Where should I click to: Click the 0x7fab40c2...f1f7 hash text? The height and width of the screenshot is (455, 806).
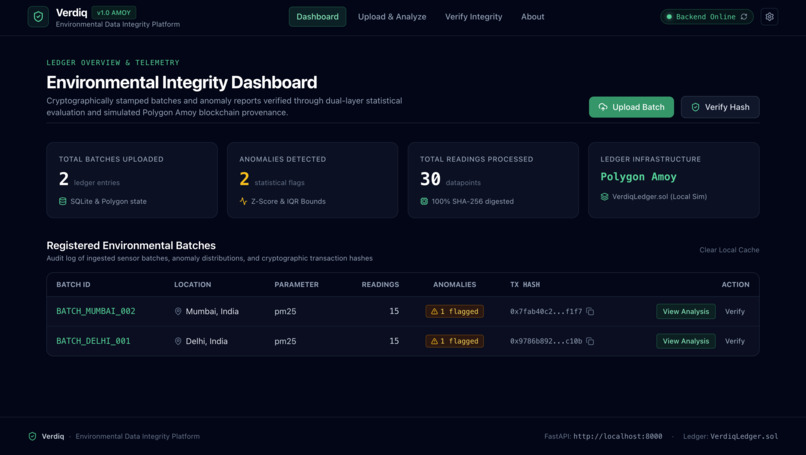coord(546,311)
